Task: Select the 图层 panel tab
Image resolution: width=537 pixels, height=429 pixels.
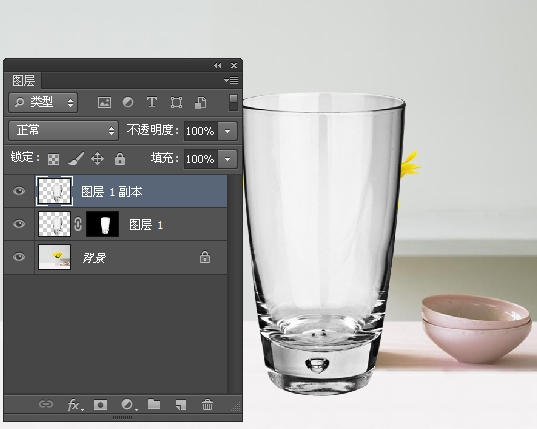Action: click(23, 80)
